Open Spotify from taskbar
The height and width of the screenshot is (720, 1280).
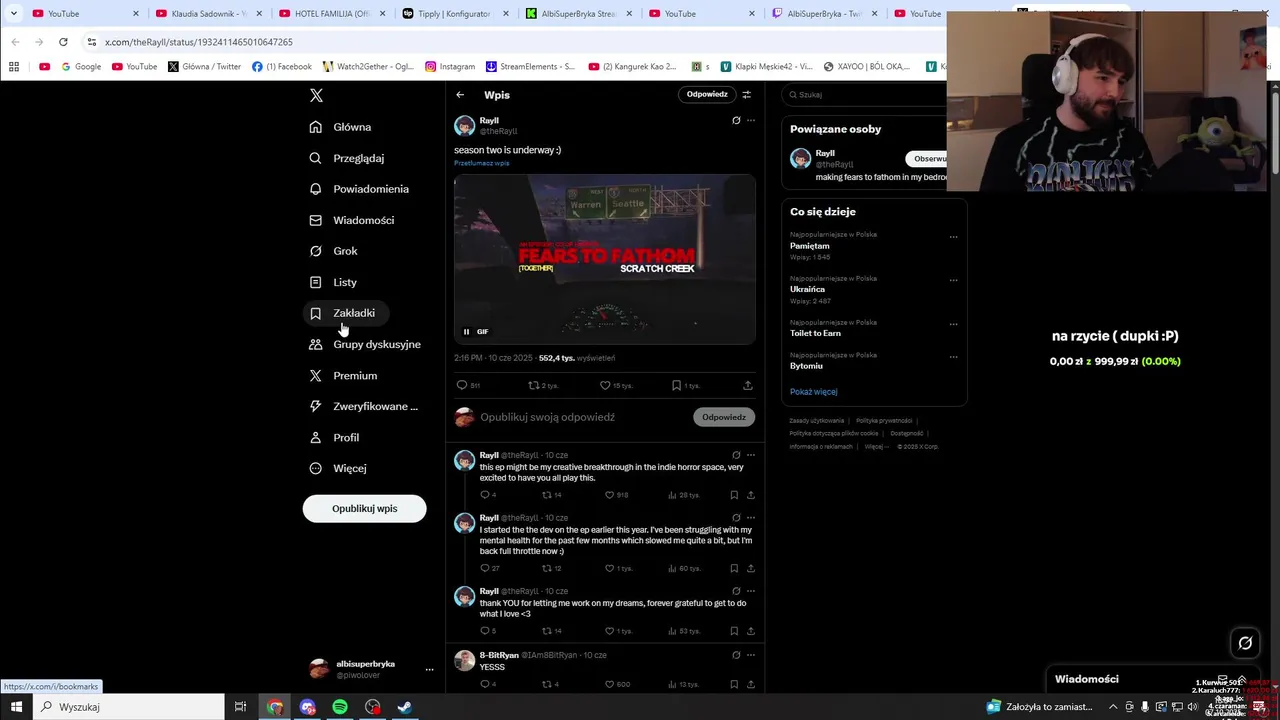point(340,707)
